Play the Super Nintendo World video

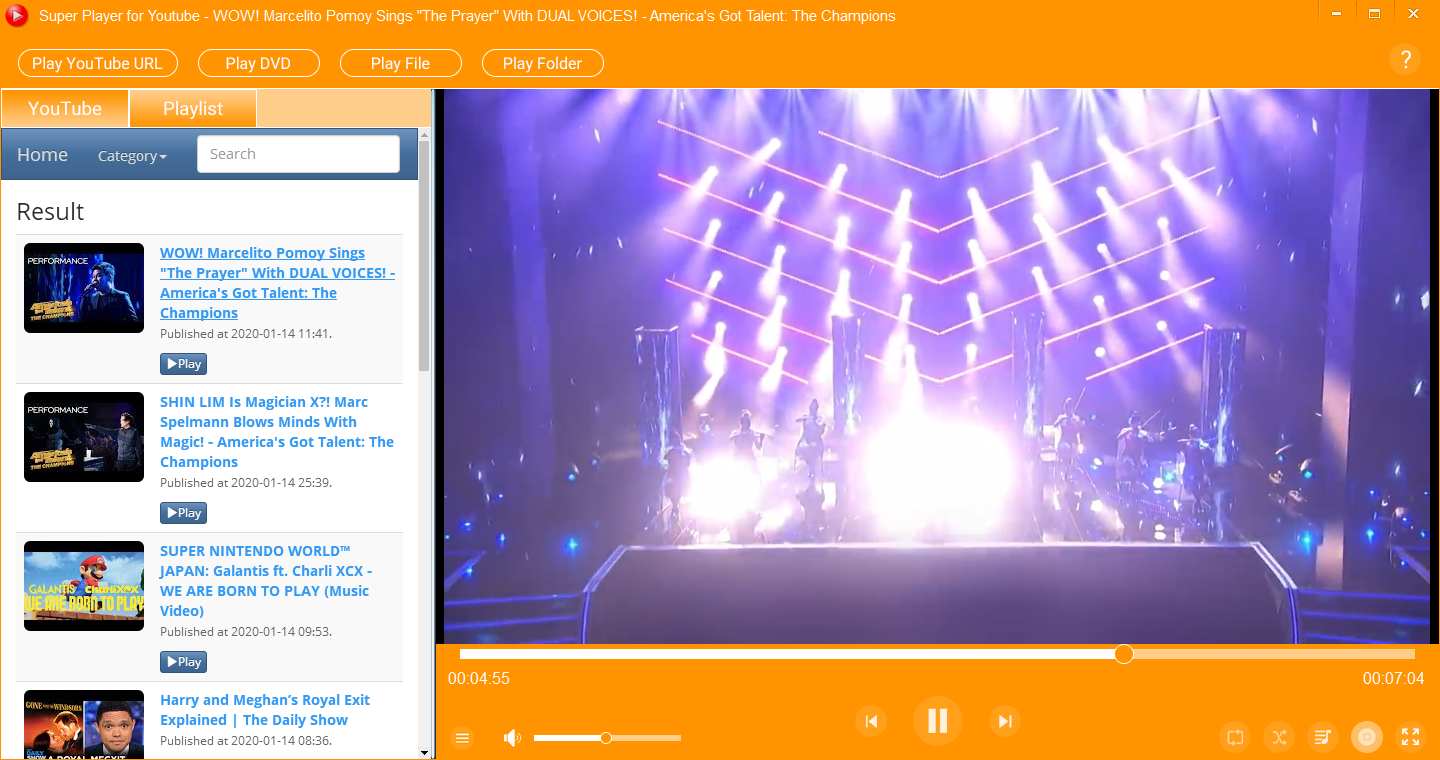click(x=183, y=662)
